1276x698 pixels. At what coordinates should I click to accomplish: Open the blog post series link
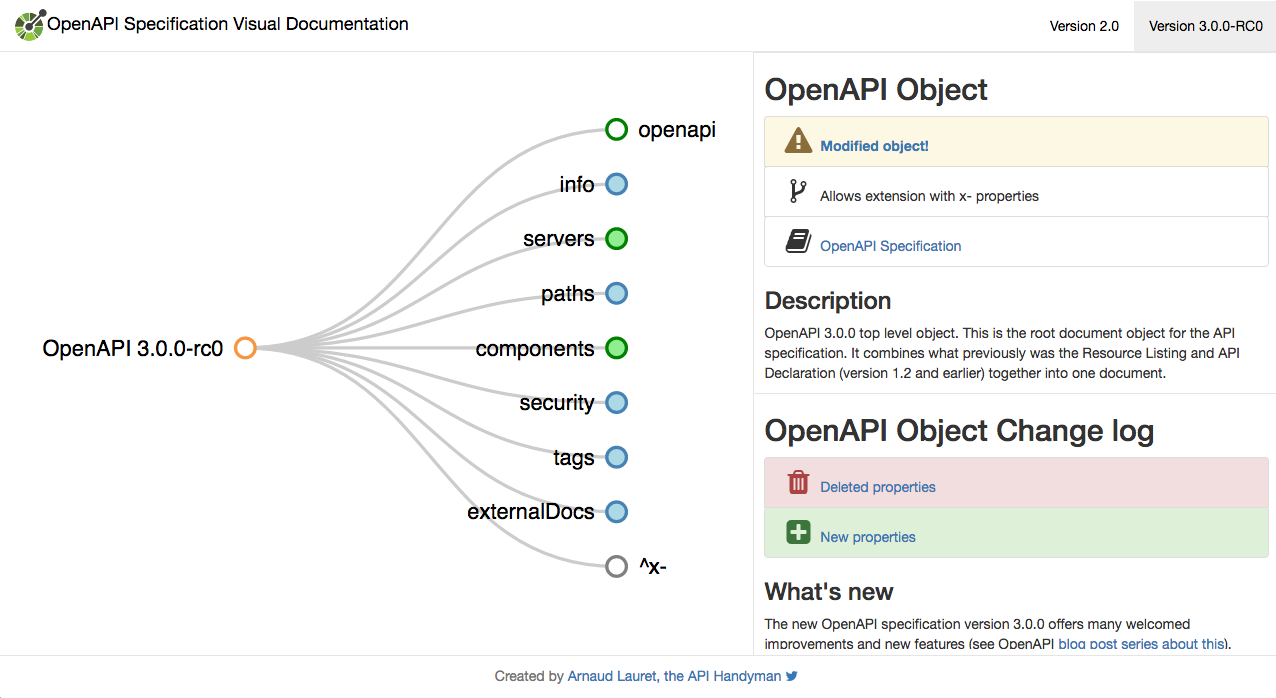point(1142,644)
